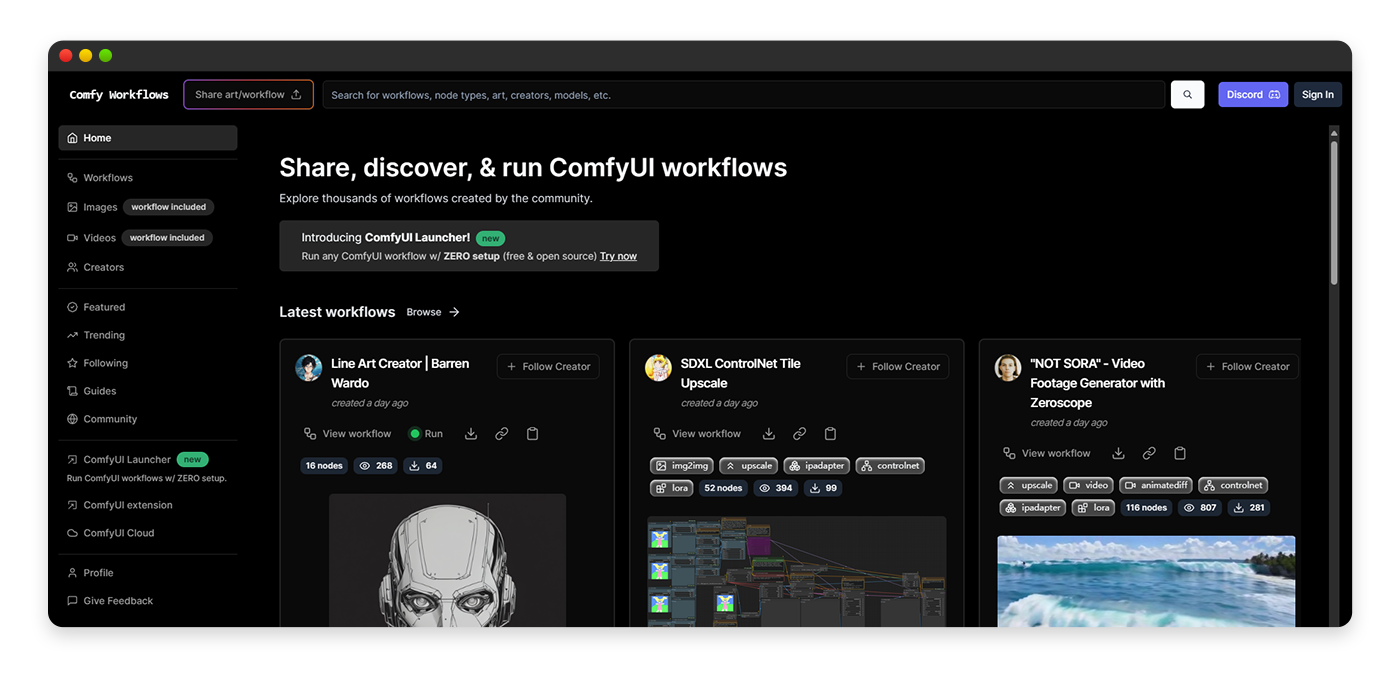Viewport: 1400px width, 700px height.
Task: Open NOT SORA creator avatar
Action: pyautogui.click(x=1008, y=368)
